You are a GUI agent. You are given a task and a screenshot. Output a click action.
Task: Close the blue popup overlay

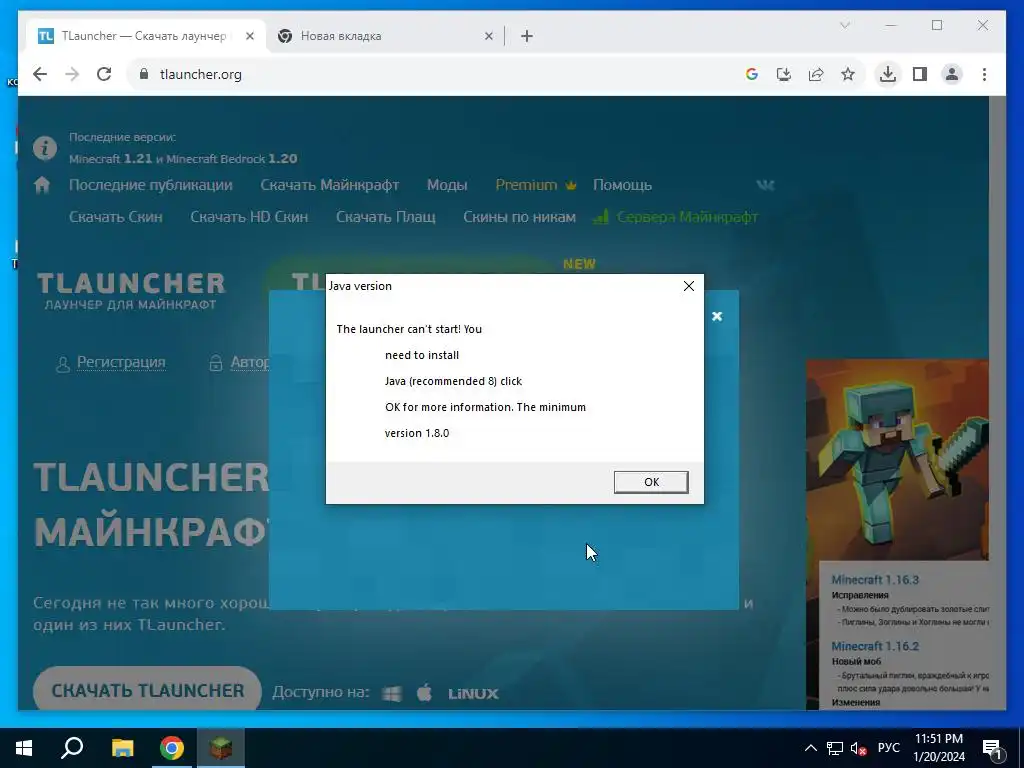(717, 316)
